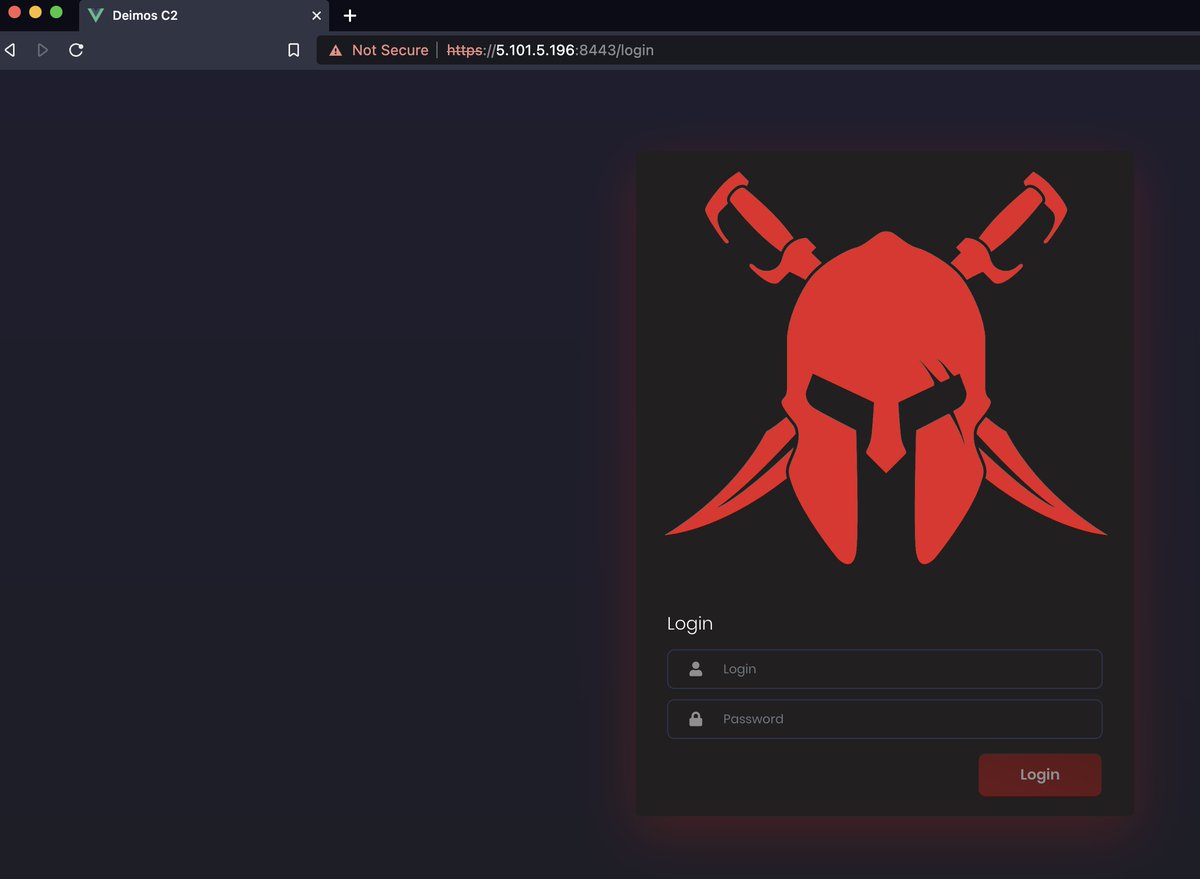Click the Deimos C2 favicon on the browser tab
Screen dimensions: 1200x879
[x=96, y=15]
